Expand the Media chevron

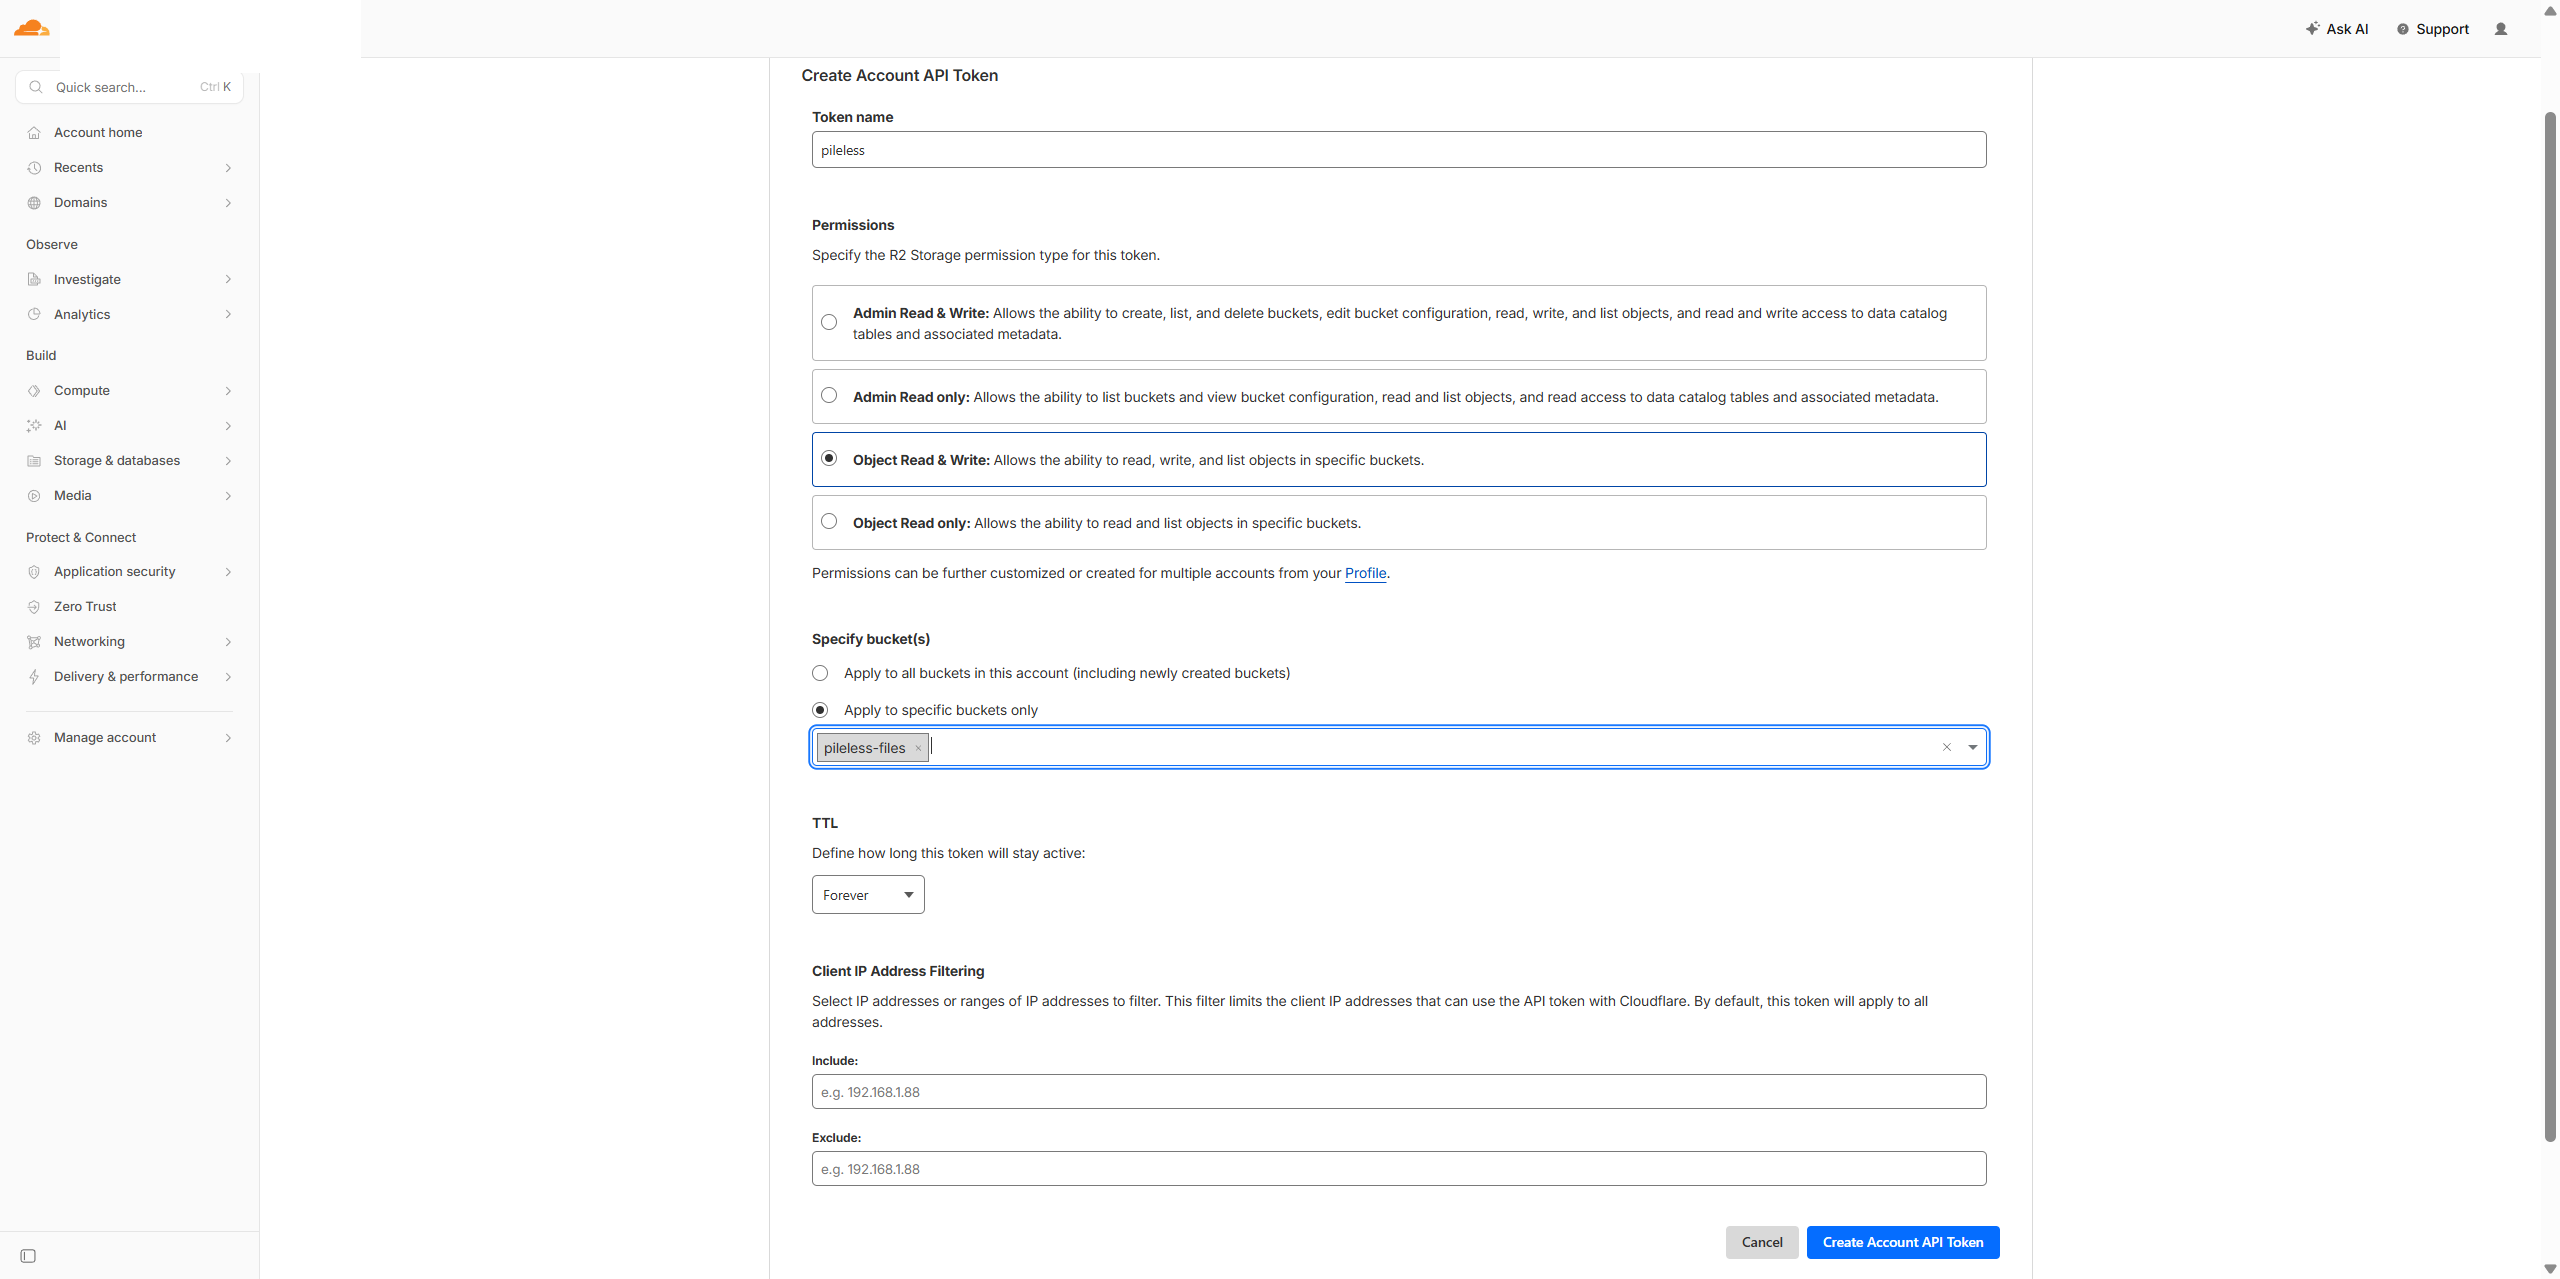coord(228,496)
